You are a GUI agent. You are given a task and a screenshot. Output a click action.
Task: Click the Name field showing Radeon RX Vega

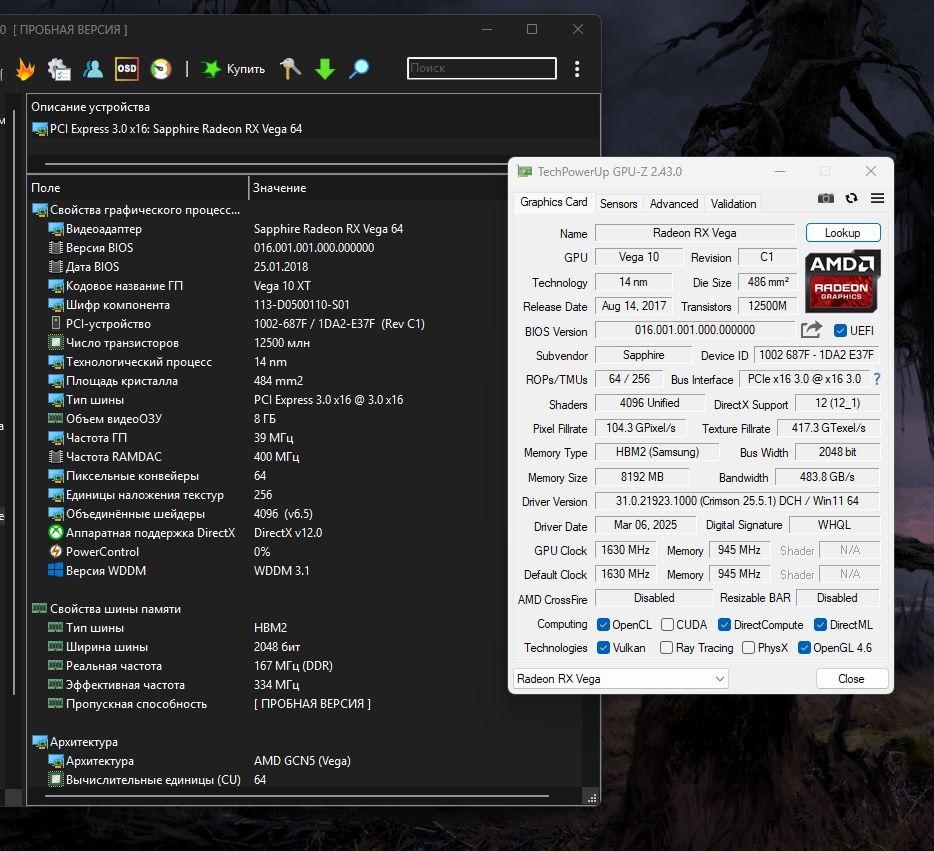pyautogui.click(x=695, y=233)
